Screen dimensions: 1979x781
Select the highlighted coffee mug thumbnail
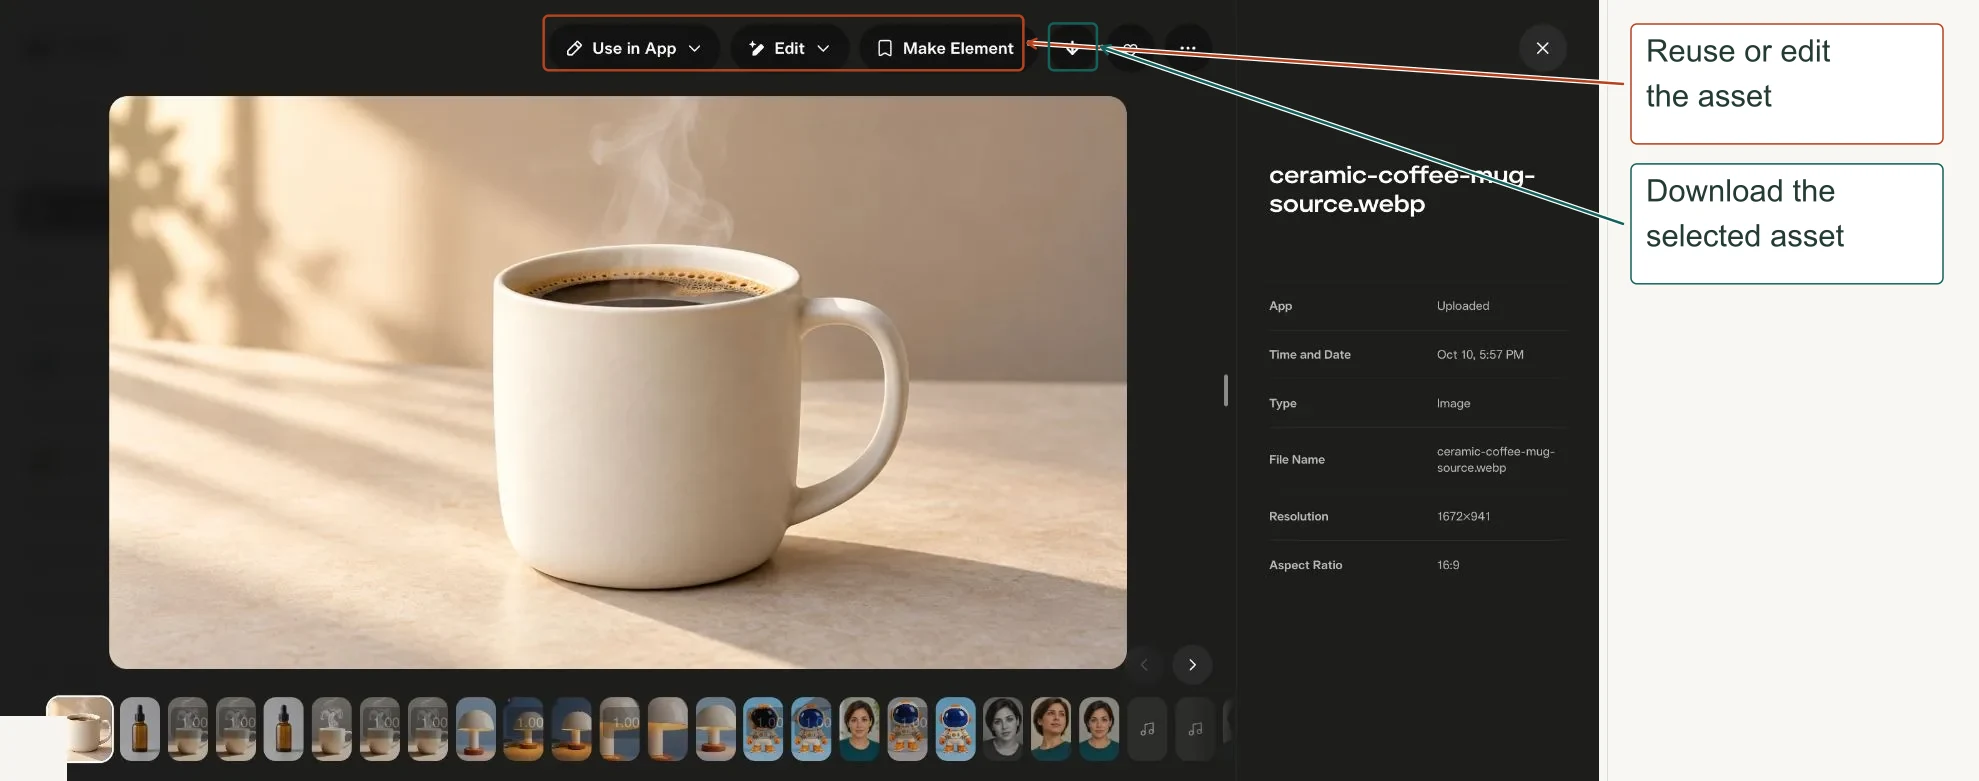80,729
